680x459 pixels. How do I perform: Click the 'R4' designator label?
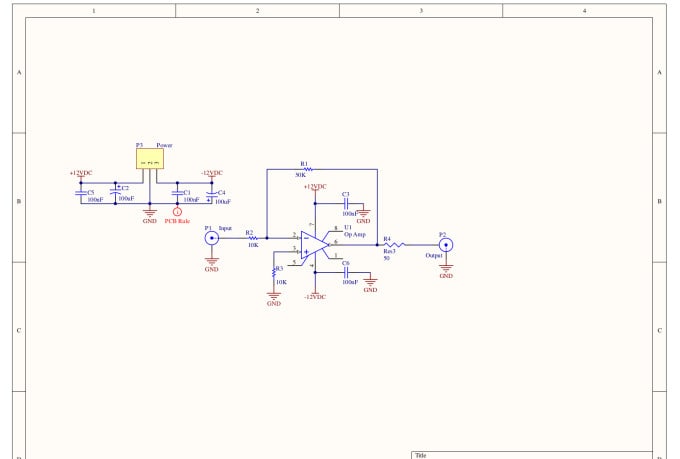(387, 239)
